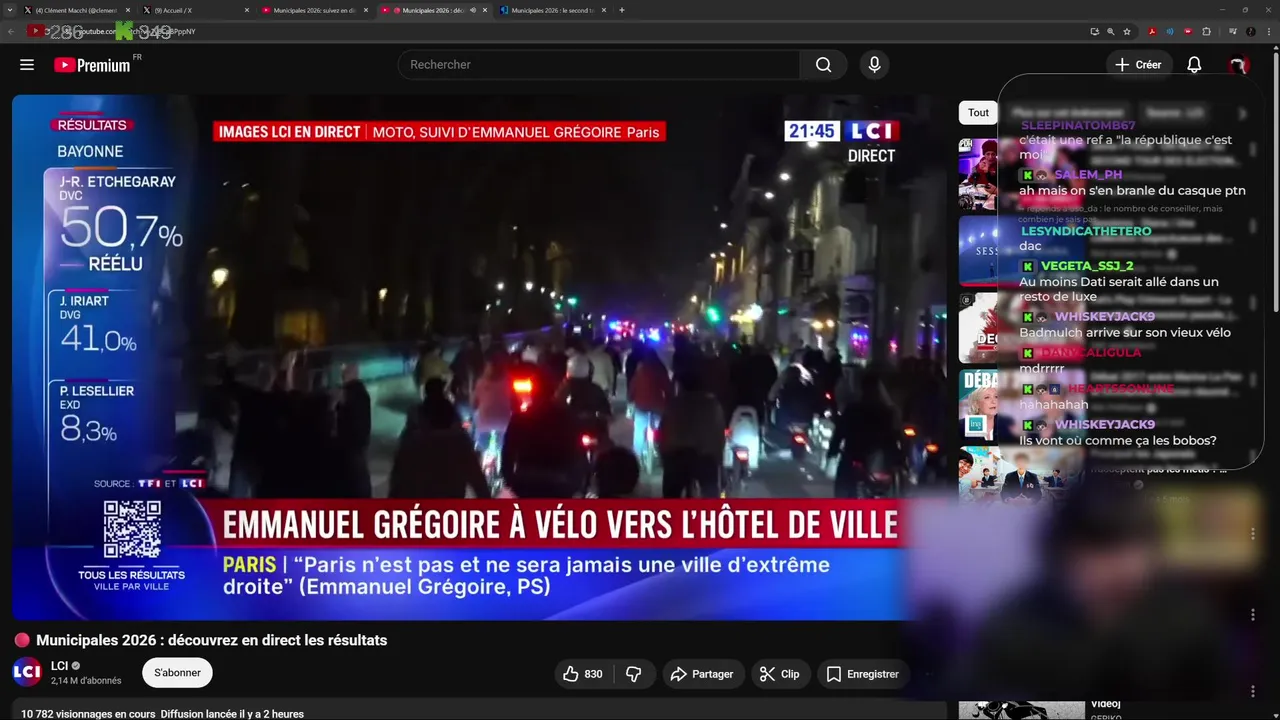Click chat username SLEEPINATOMB67
Screen dimensions: 1280x720
pos(1078,126)
